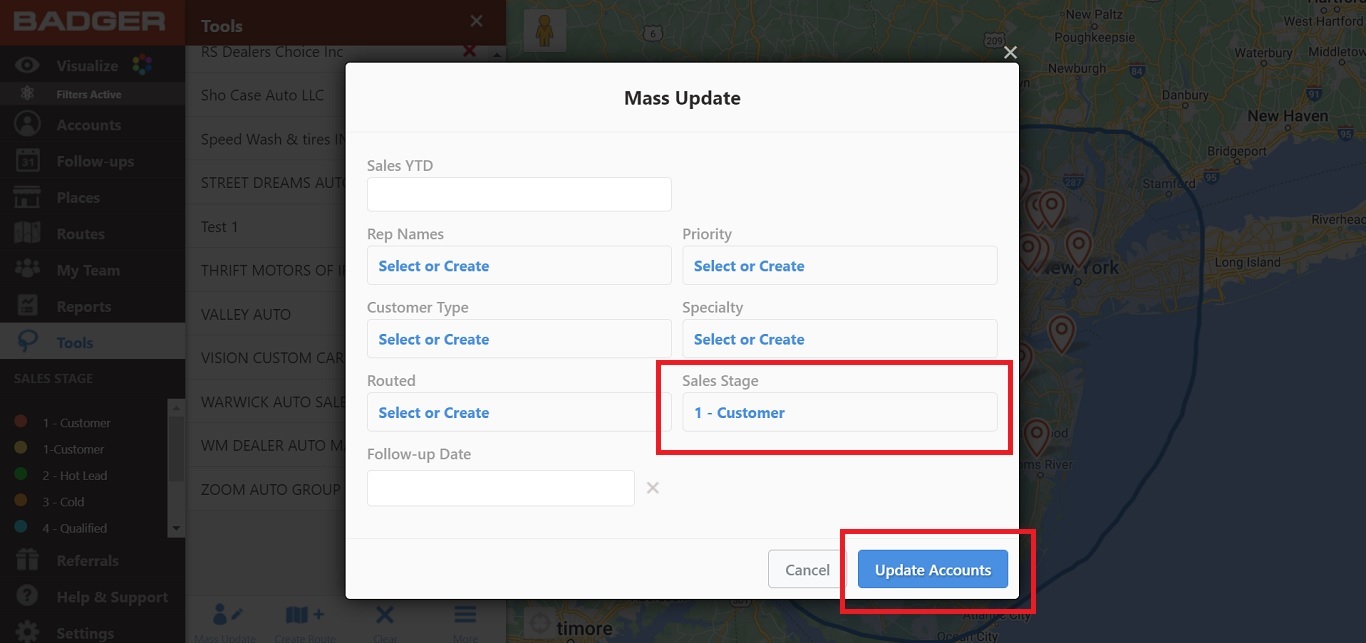Viewport: 1366px width, 643px height.
Task: Select the THRIFT MOTORS row
Action: coord(266,270)
